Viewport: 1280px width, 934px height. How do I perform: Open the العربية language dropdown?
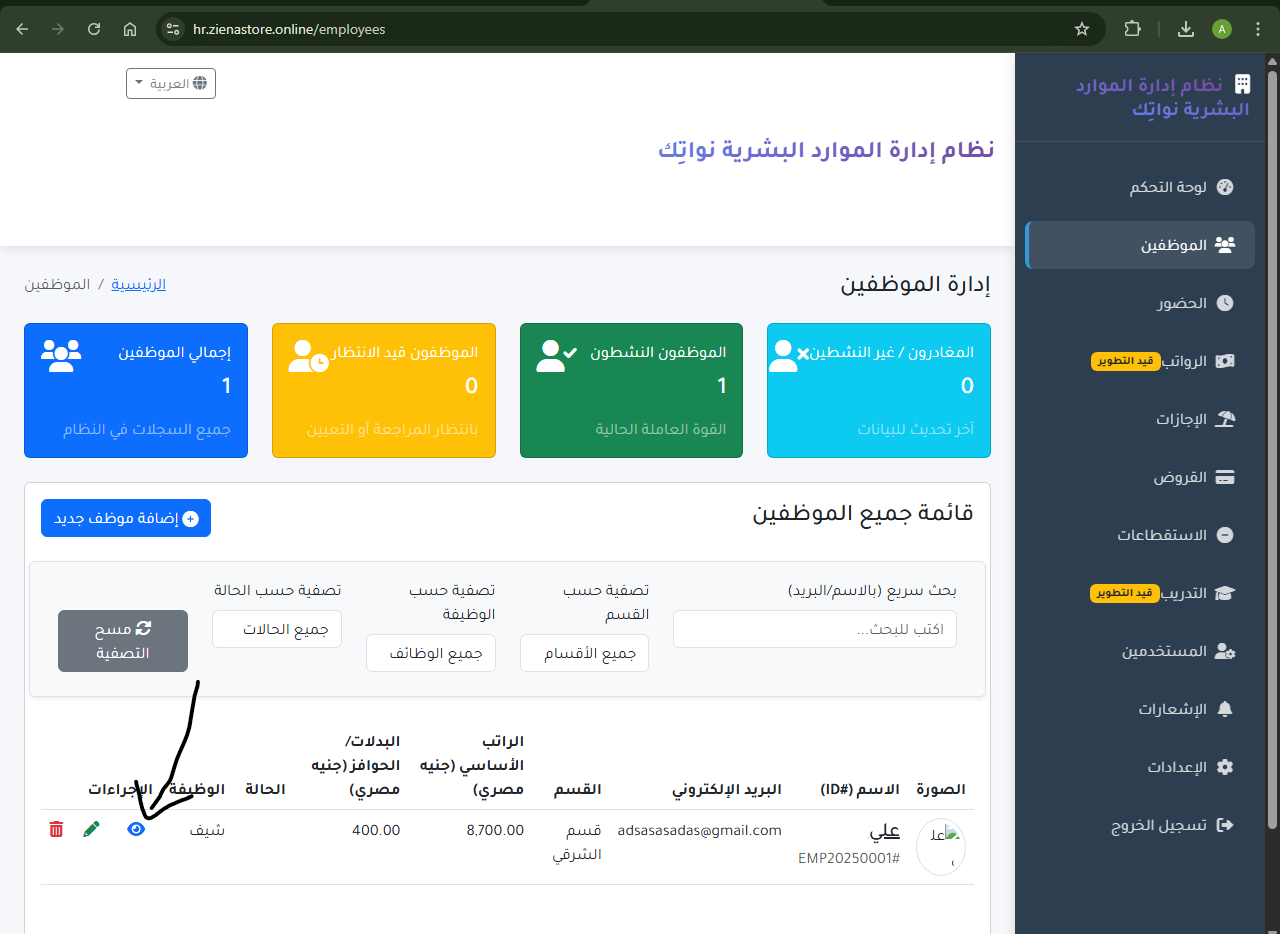pyautogui.click(x=171, y=84)
